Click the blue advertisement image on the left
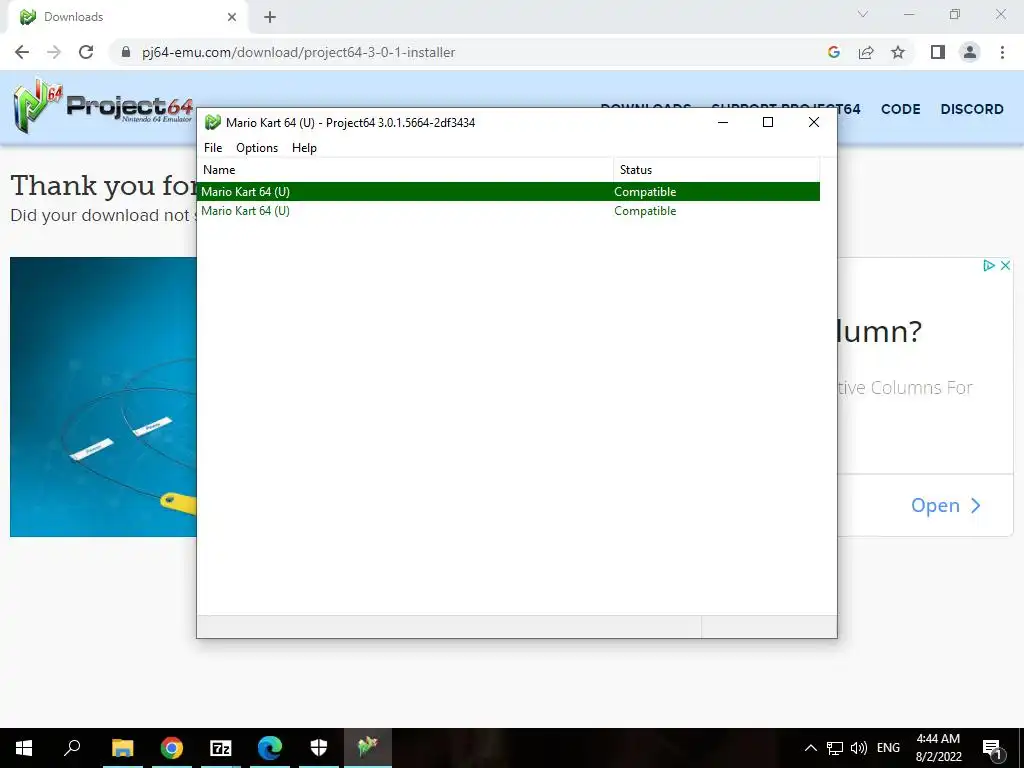This screenshot has height=768, width=1024. click(103, 396)
